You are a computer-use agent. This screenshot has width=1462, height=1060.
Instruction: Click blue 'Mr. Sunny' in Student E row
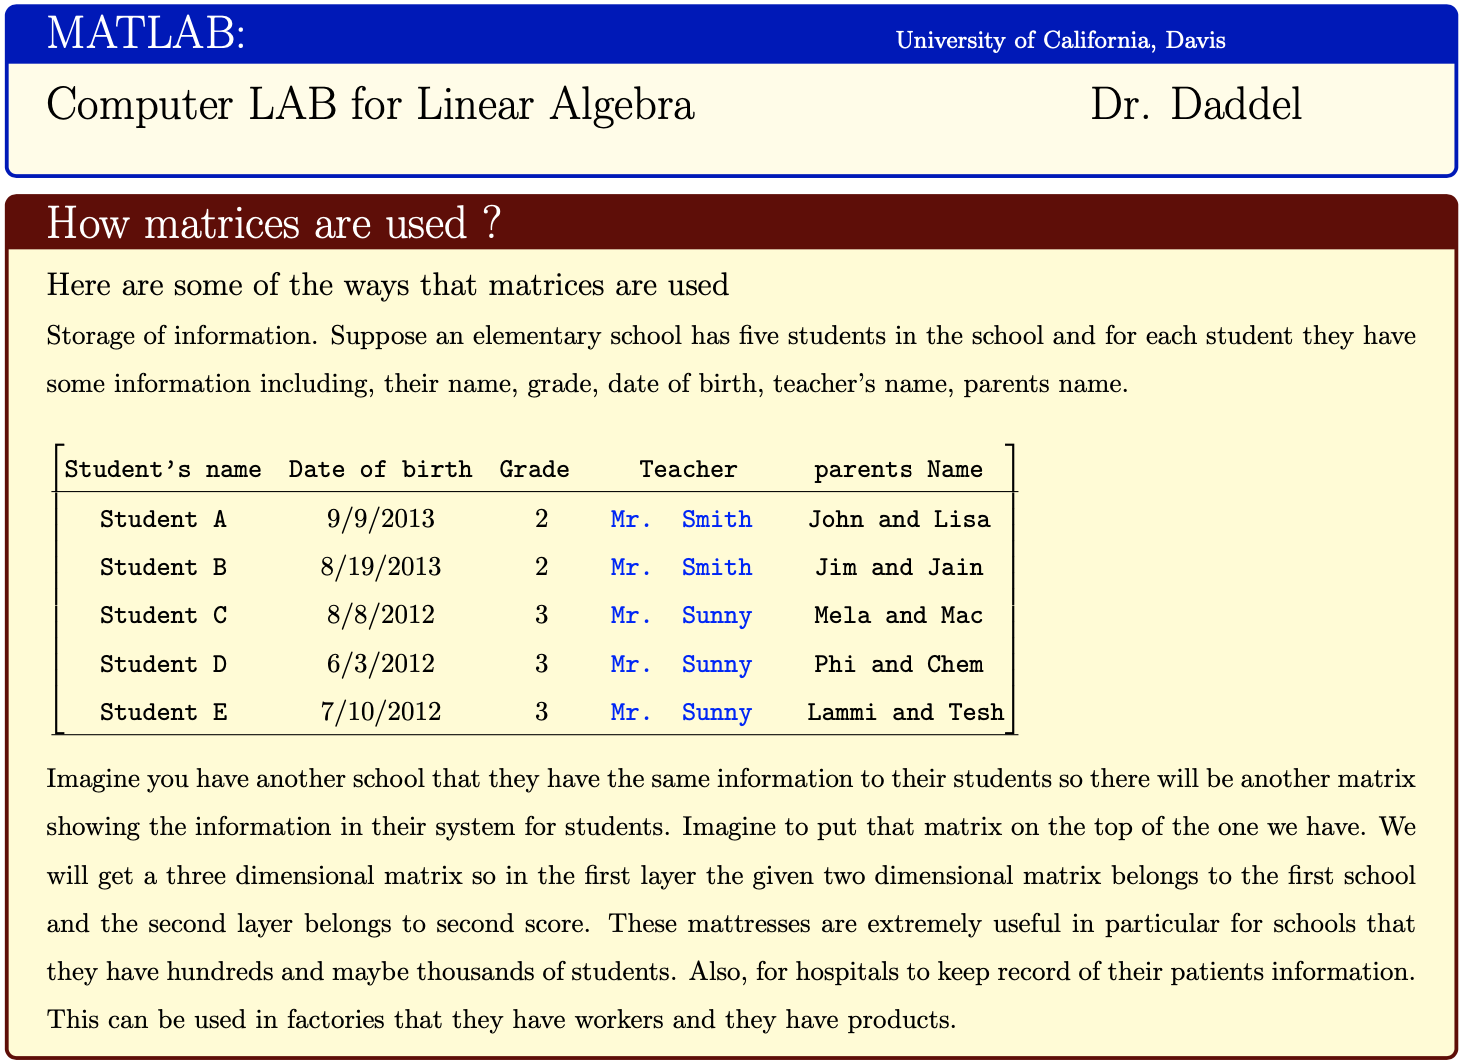pos(681,712)
